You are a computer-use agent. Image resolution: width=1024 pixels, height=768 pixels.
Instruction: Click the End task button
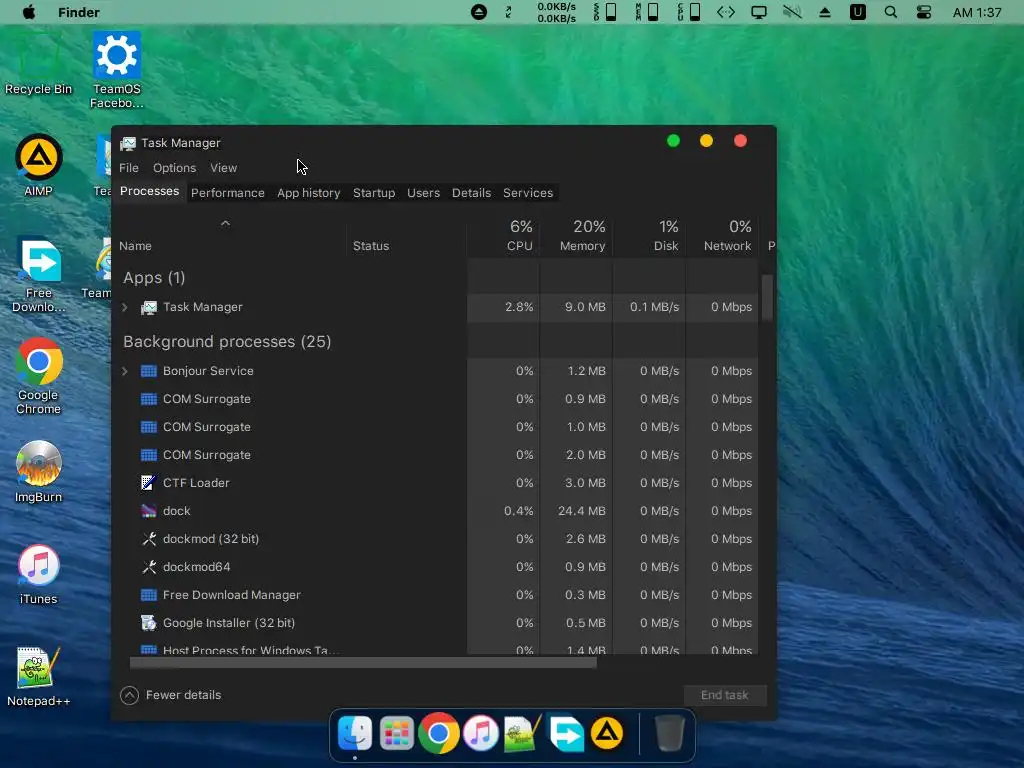tap(725, 695)
